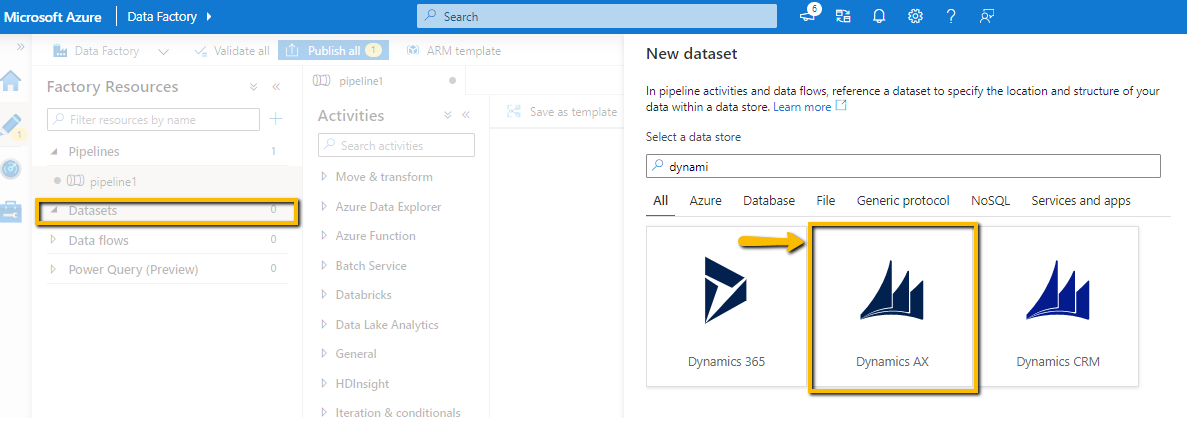Screen dimensions: 1187x436
Task: Expand General activities group
Action: (x=324, y=353)
